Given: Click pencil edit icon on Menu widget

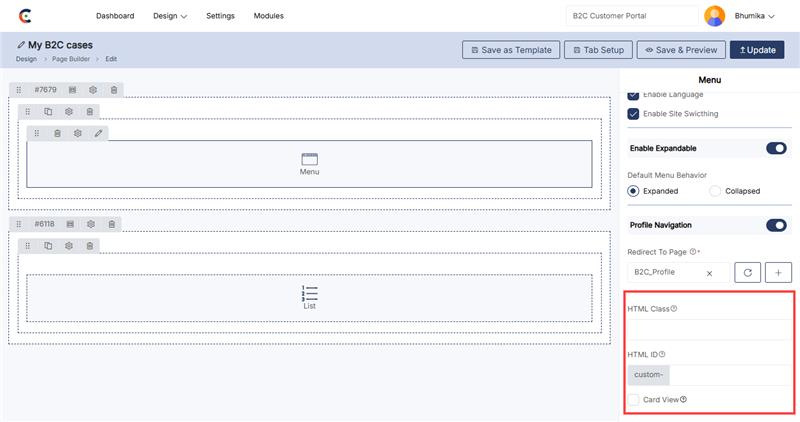Looking at the screenshot, I should click(x=98, y=133).
